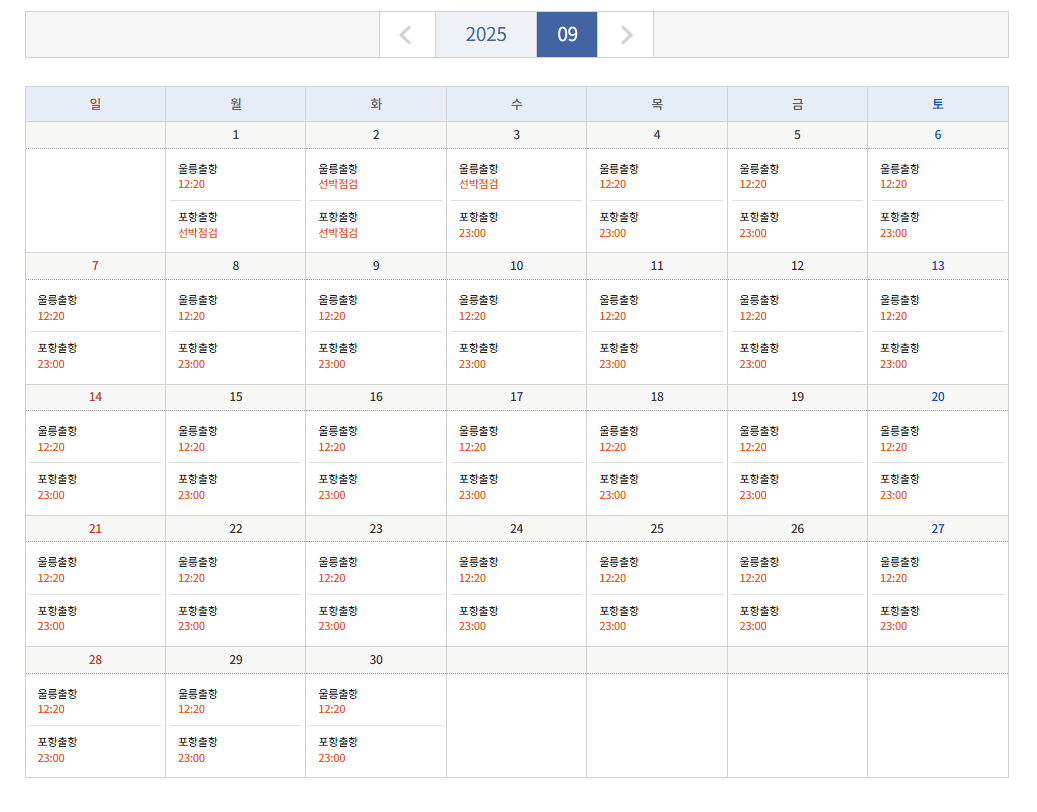
Task: Select date 6 in the calendar
Action: (x=938, y=135)
